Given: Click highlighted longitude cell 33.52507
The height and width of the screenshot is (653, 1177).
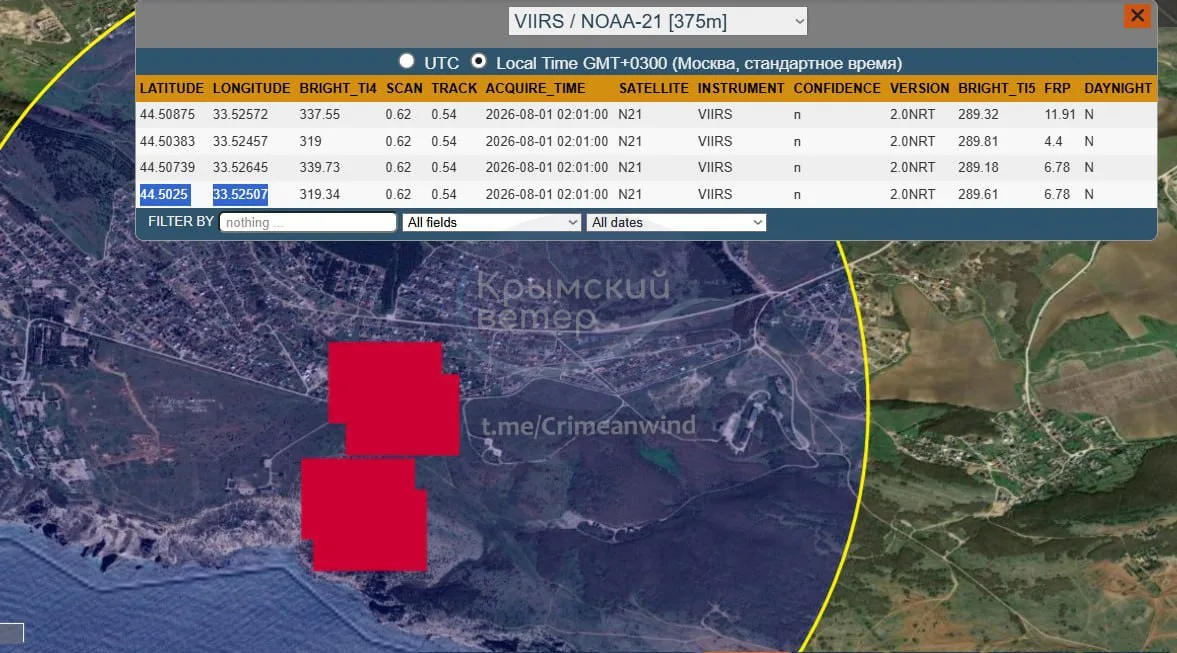Looking at the screenshot, I should pos(240,194).
